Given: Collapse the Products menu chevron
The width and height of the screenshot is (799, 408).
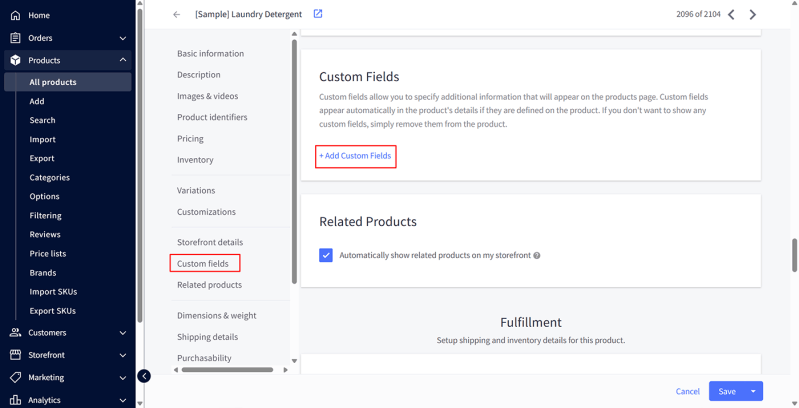Looking at the screenshot, I should (123, 60).
